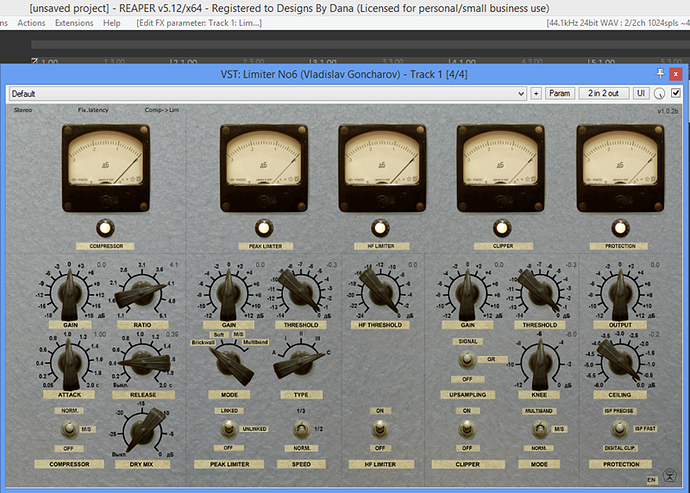Pin the FX window on top

coord(660,74)
